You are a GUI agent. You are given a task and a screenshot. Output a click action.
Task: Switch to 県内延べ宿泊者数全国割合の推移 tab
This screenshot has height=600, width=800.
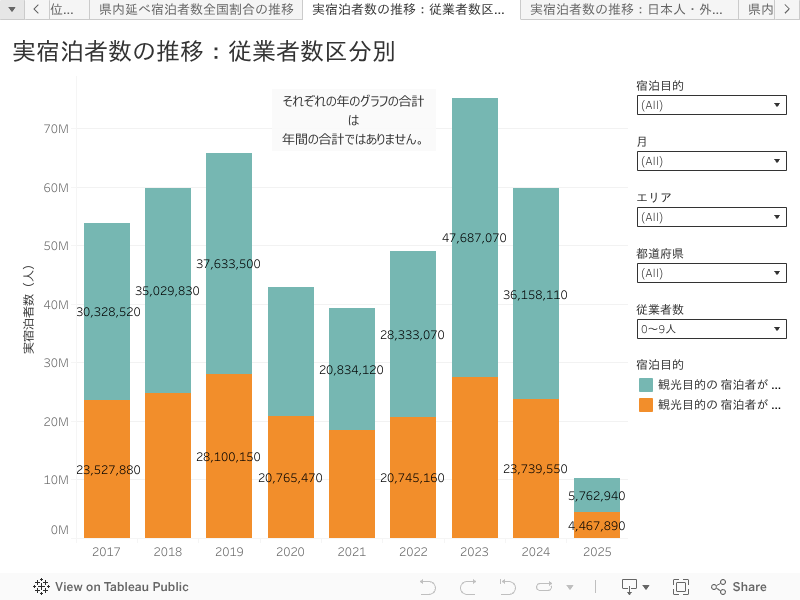[196, 10]
